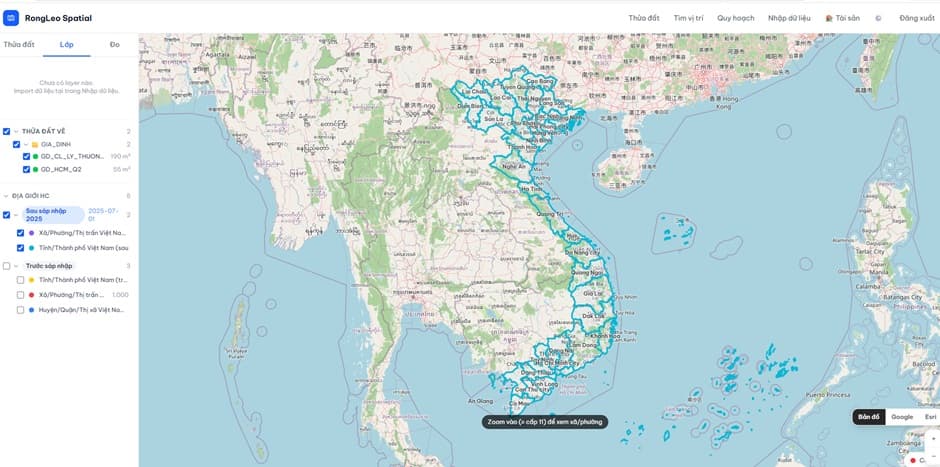The image size is (940, 467).
Task: Uncheck the THỬA ĐẤT VẼ group checkbox
Action: pos(7,131)
